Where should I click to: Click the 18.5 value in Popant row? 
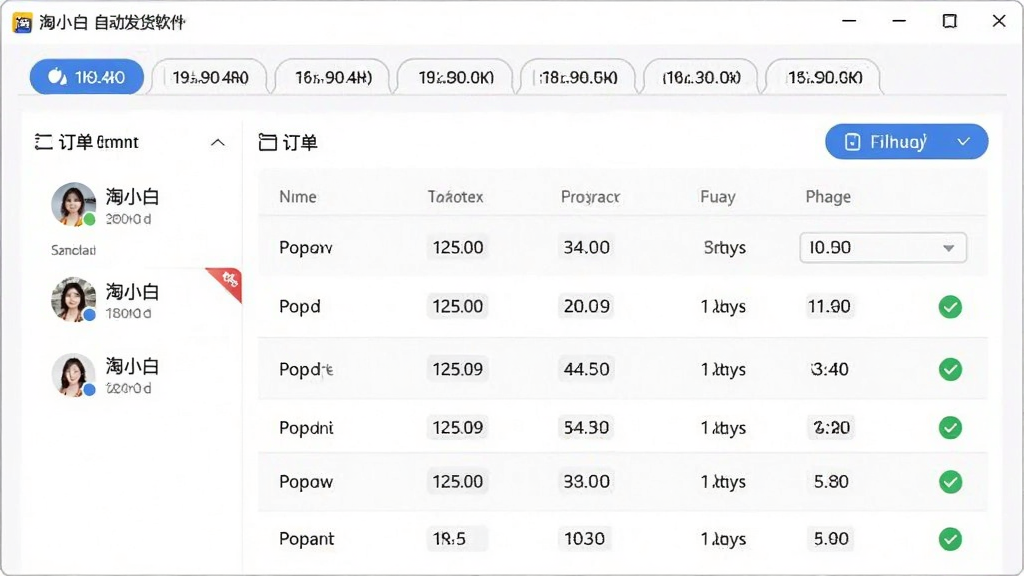click(457, 539)
